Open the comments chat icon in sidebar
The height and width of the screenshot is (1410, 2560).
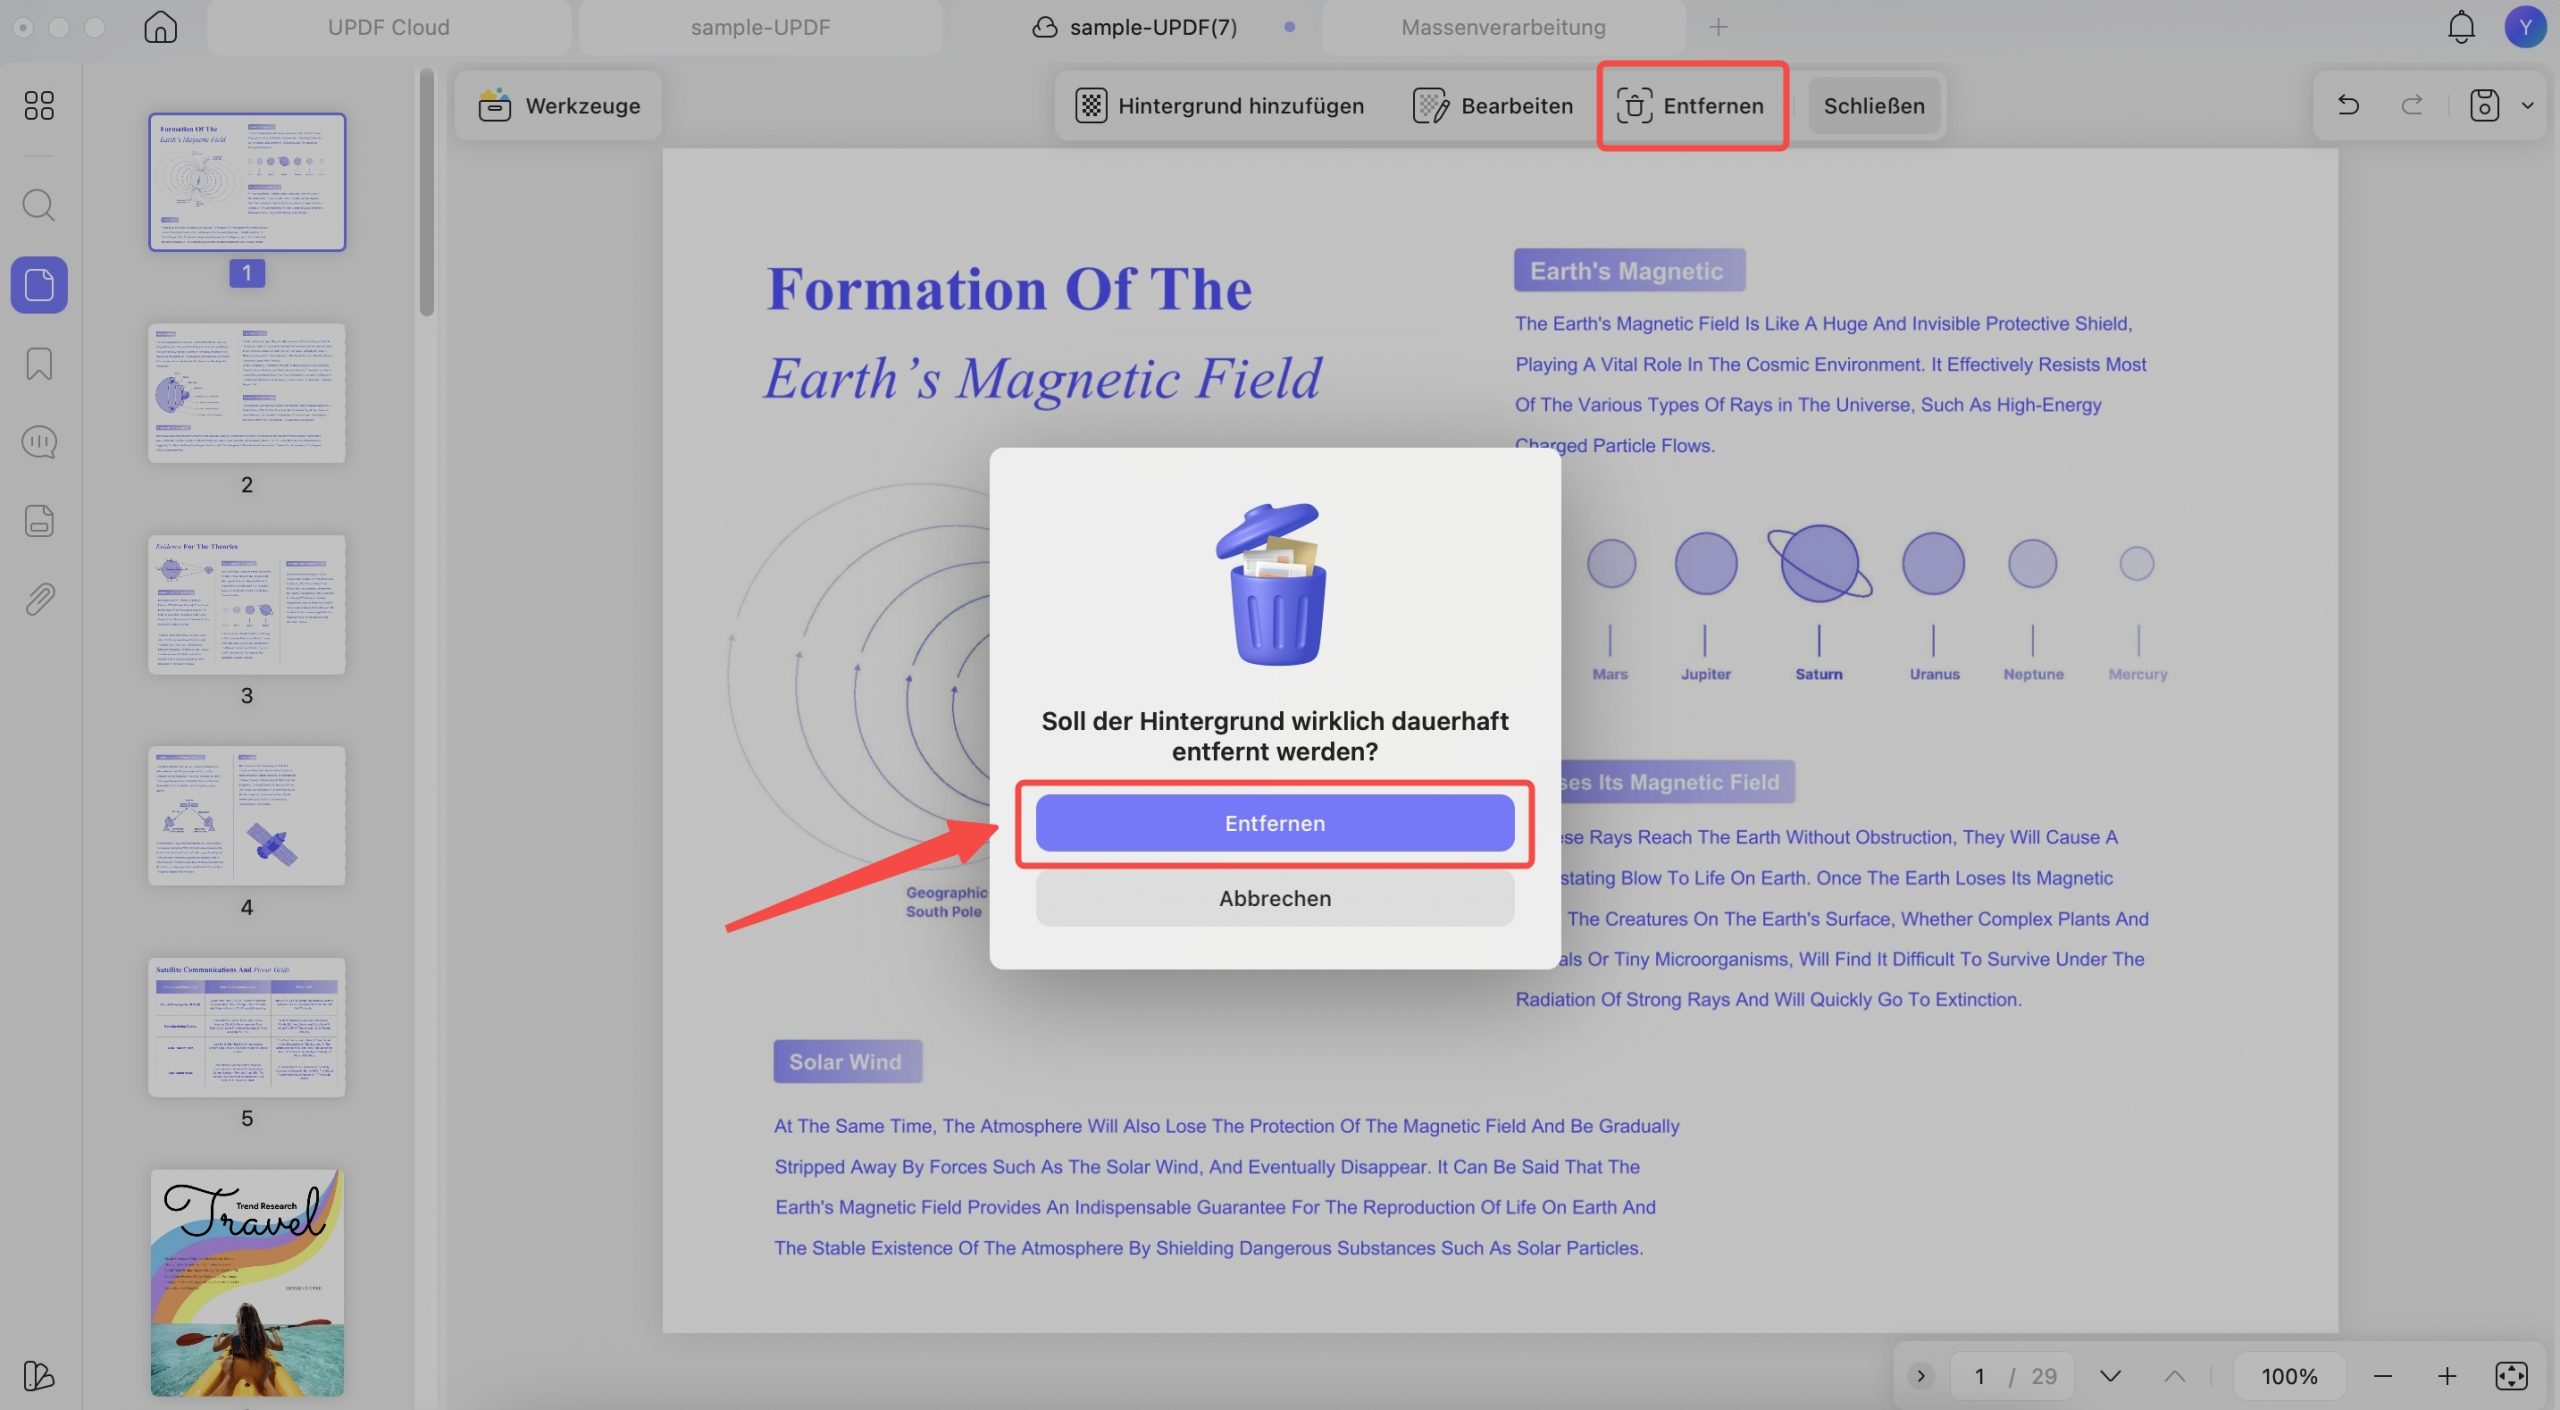[x=39, y=442]
